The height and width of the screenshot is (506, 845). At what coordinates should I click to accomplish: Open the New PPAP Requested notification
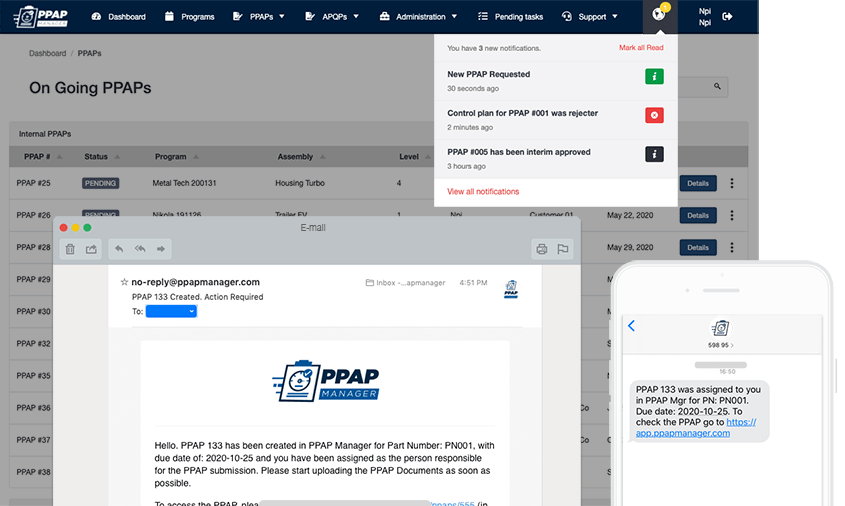point(556,81)
